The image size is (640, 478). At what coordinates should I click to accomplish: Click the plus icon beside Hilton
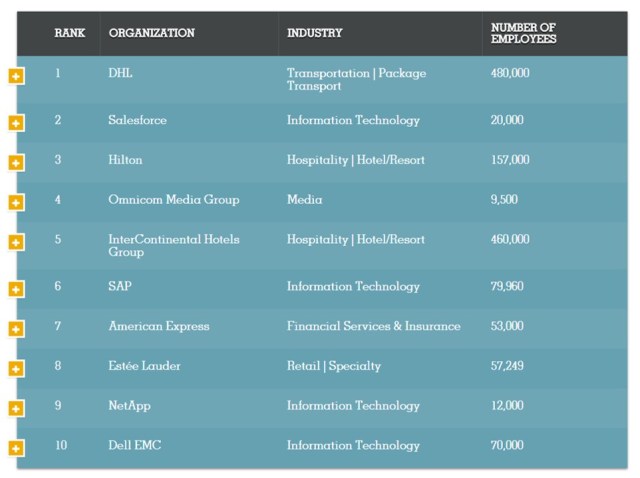pyautogui.click(x=16, y=162)
